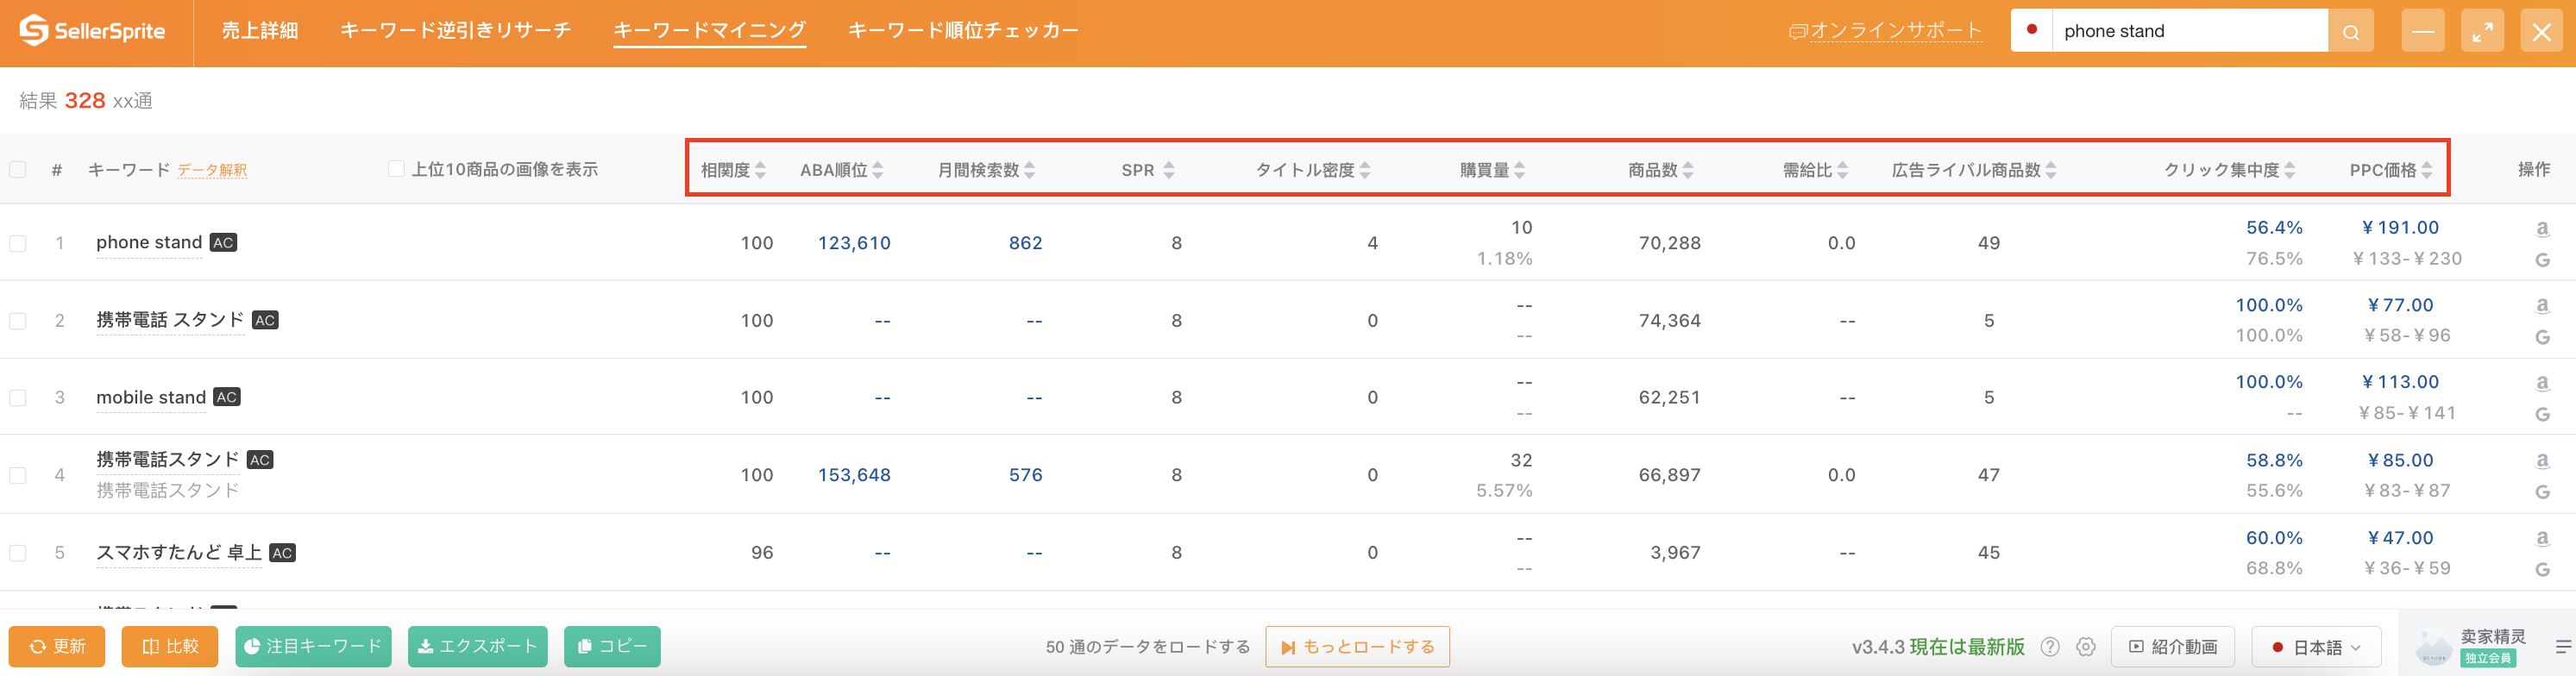Check the 携帯電話 スタンド row 2 checkbox
Screen dimensions: 2576x676
click(18, 321)
